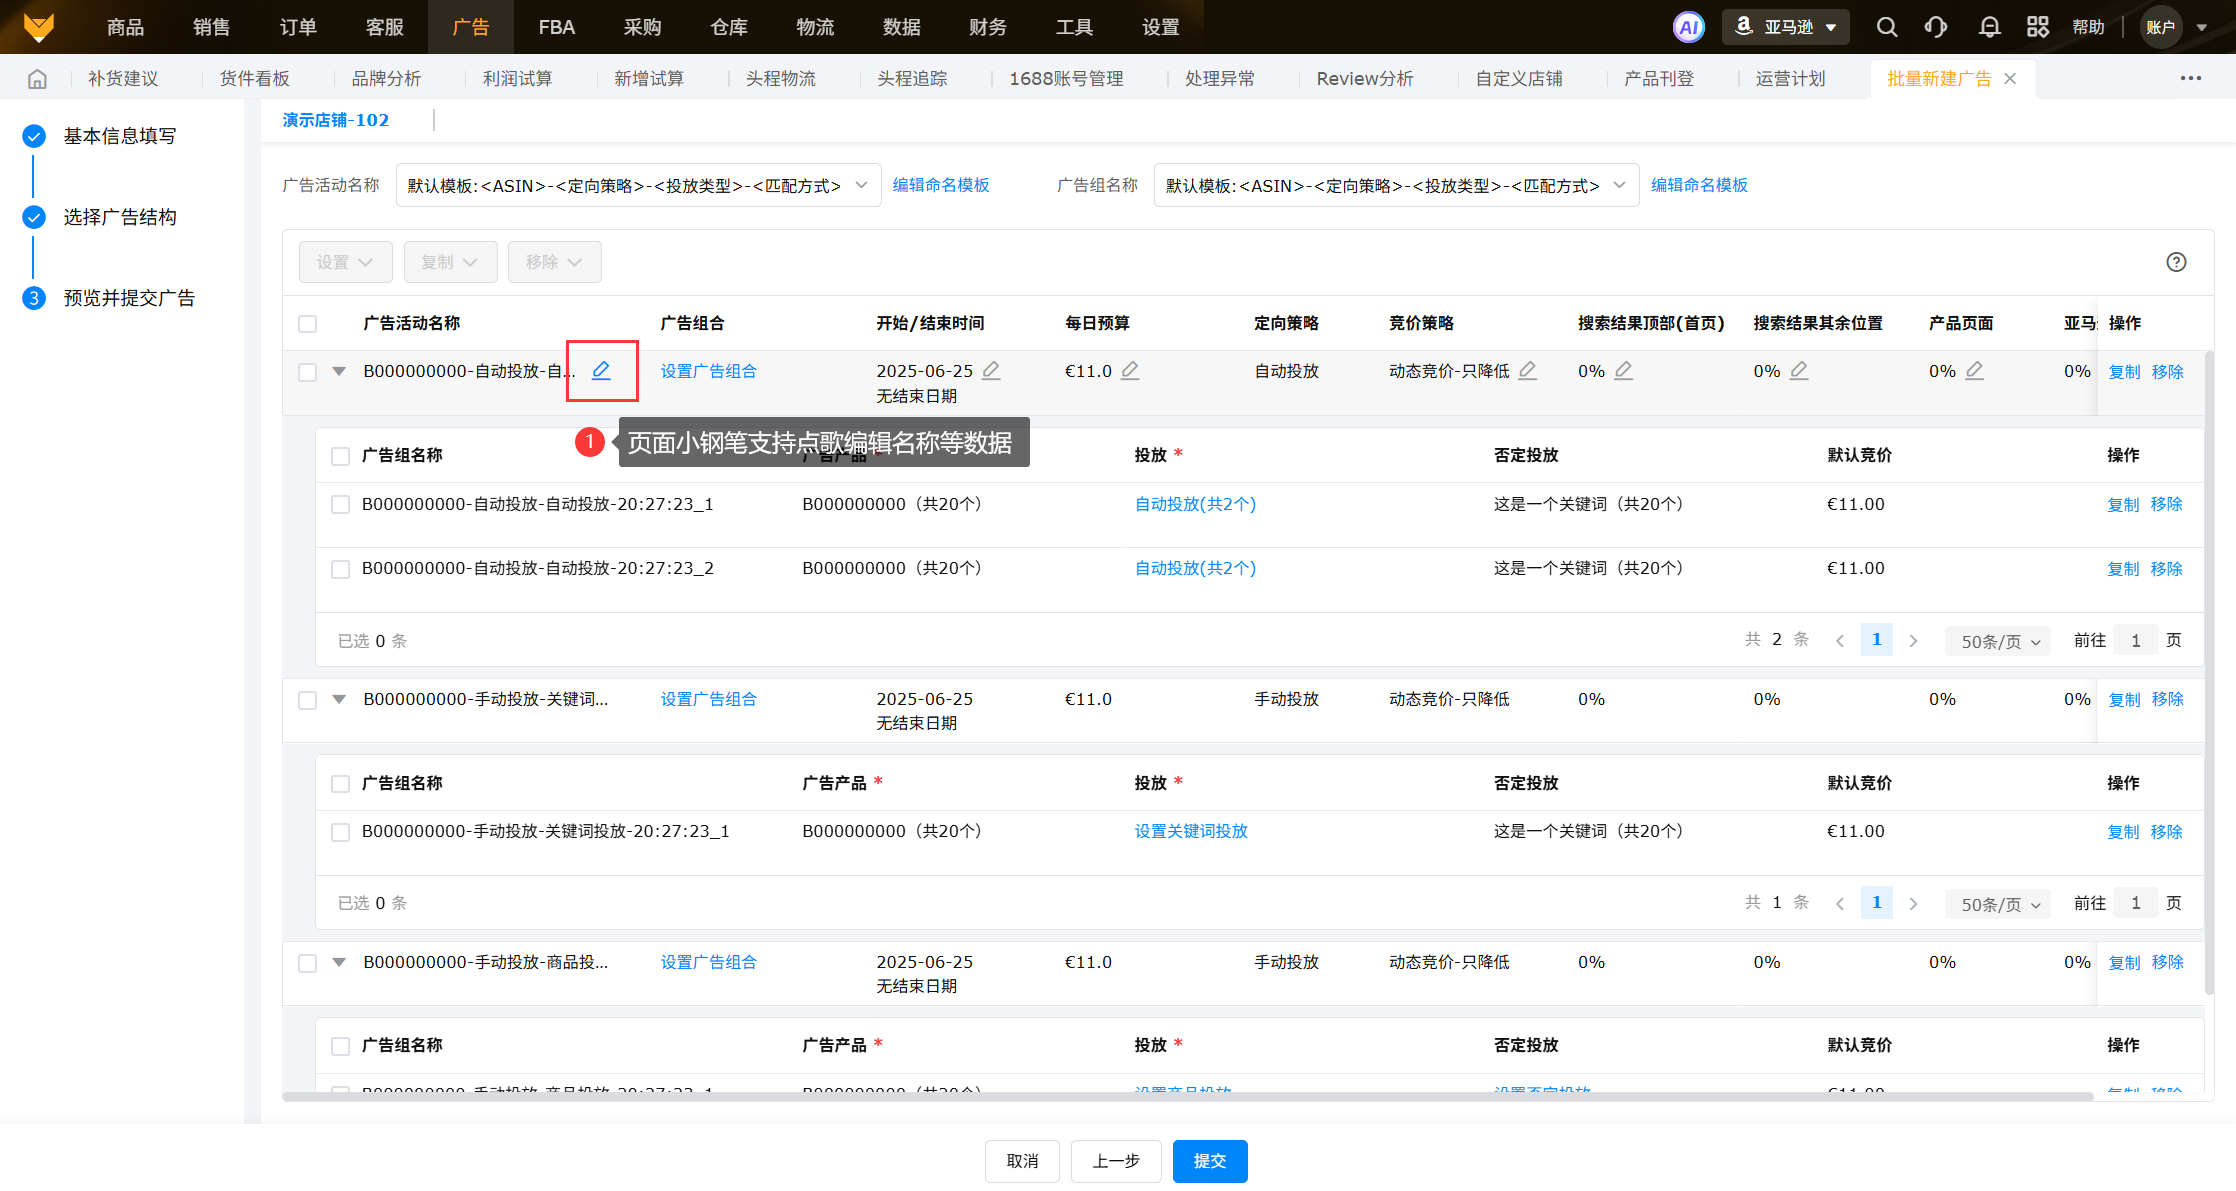
Task: Edit start date 2025-06-25 pencil icon
Action: (x=991, y=371)
